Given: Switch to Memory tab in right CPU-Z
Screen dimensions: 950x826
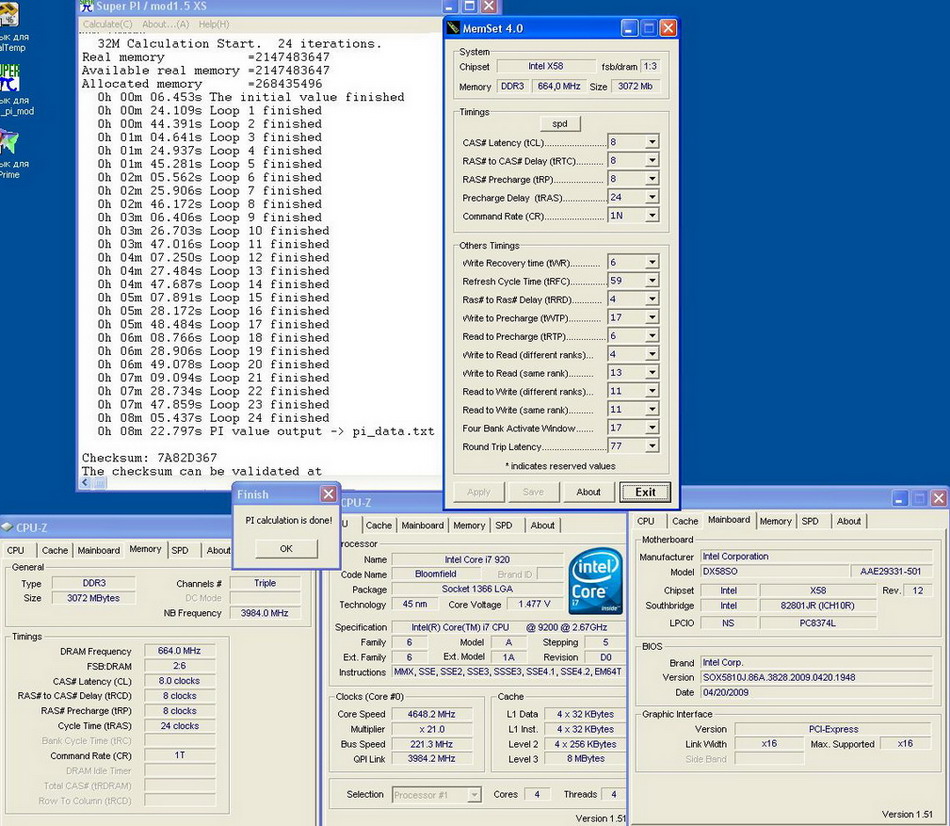Looking at the screenshot, I should [776, 521].
